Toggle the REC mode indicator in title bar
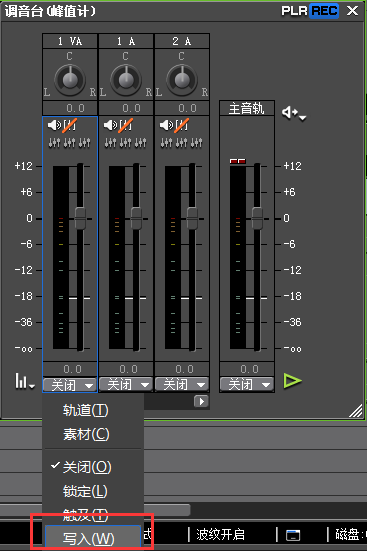This screenshot has height=551, width=367. pyautogui.click(x=324, y=11)
